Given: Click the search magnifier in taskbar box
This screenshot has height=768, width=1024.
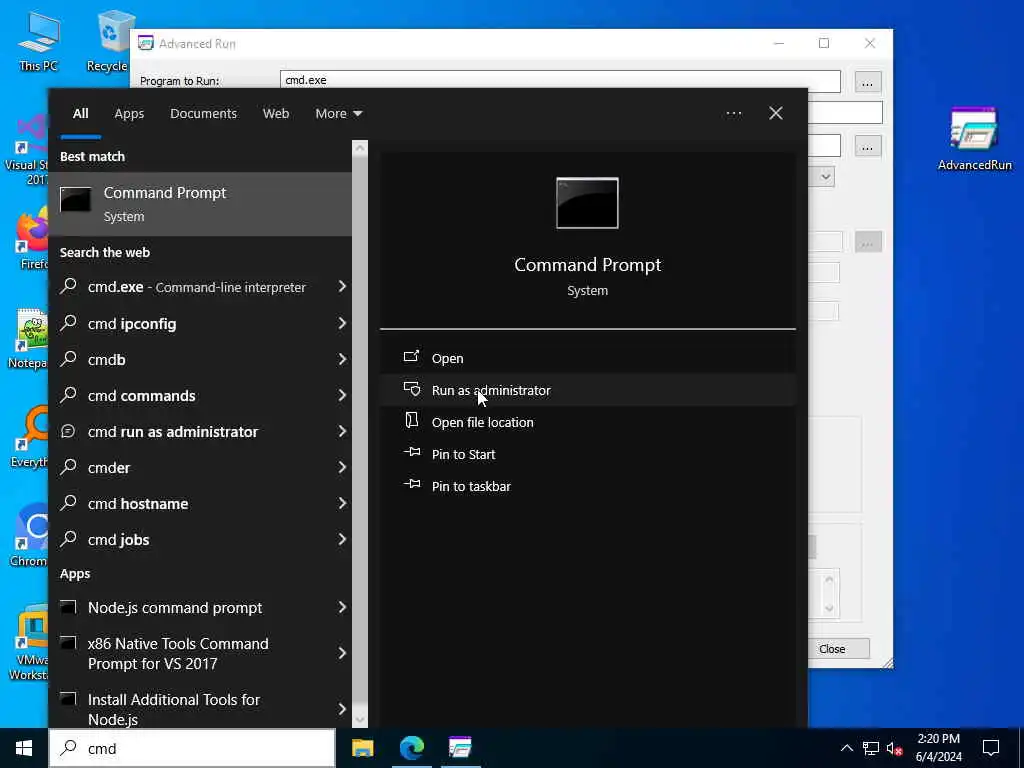Looking at the screenshot, I should [69, 748].
